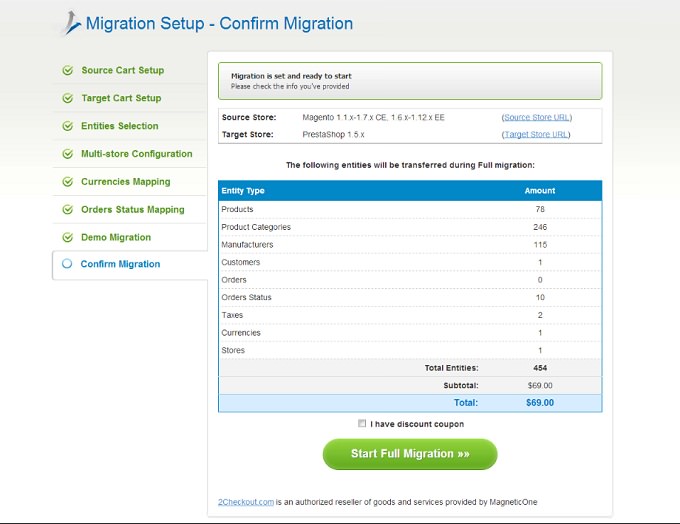Go to the Target Cart Setup step
The width and height of the screenshot is (680, 524).
click(x=121, y=98)
